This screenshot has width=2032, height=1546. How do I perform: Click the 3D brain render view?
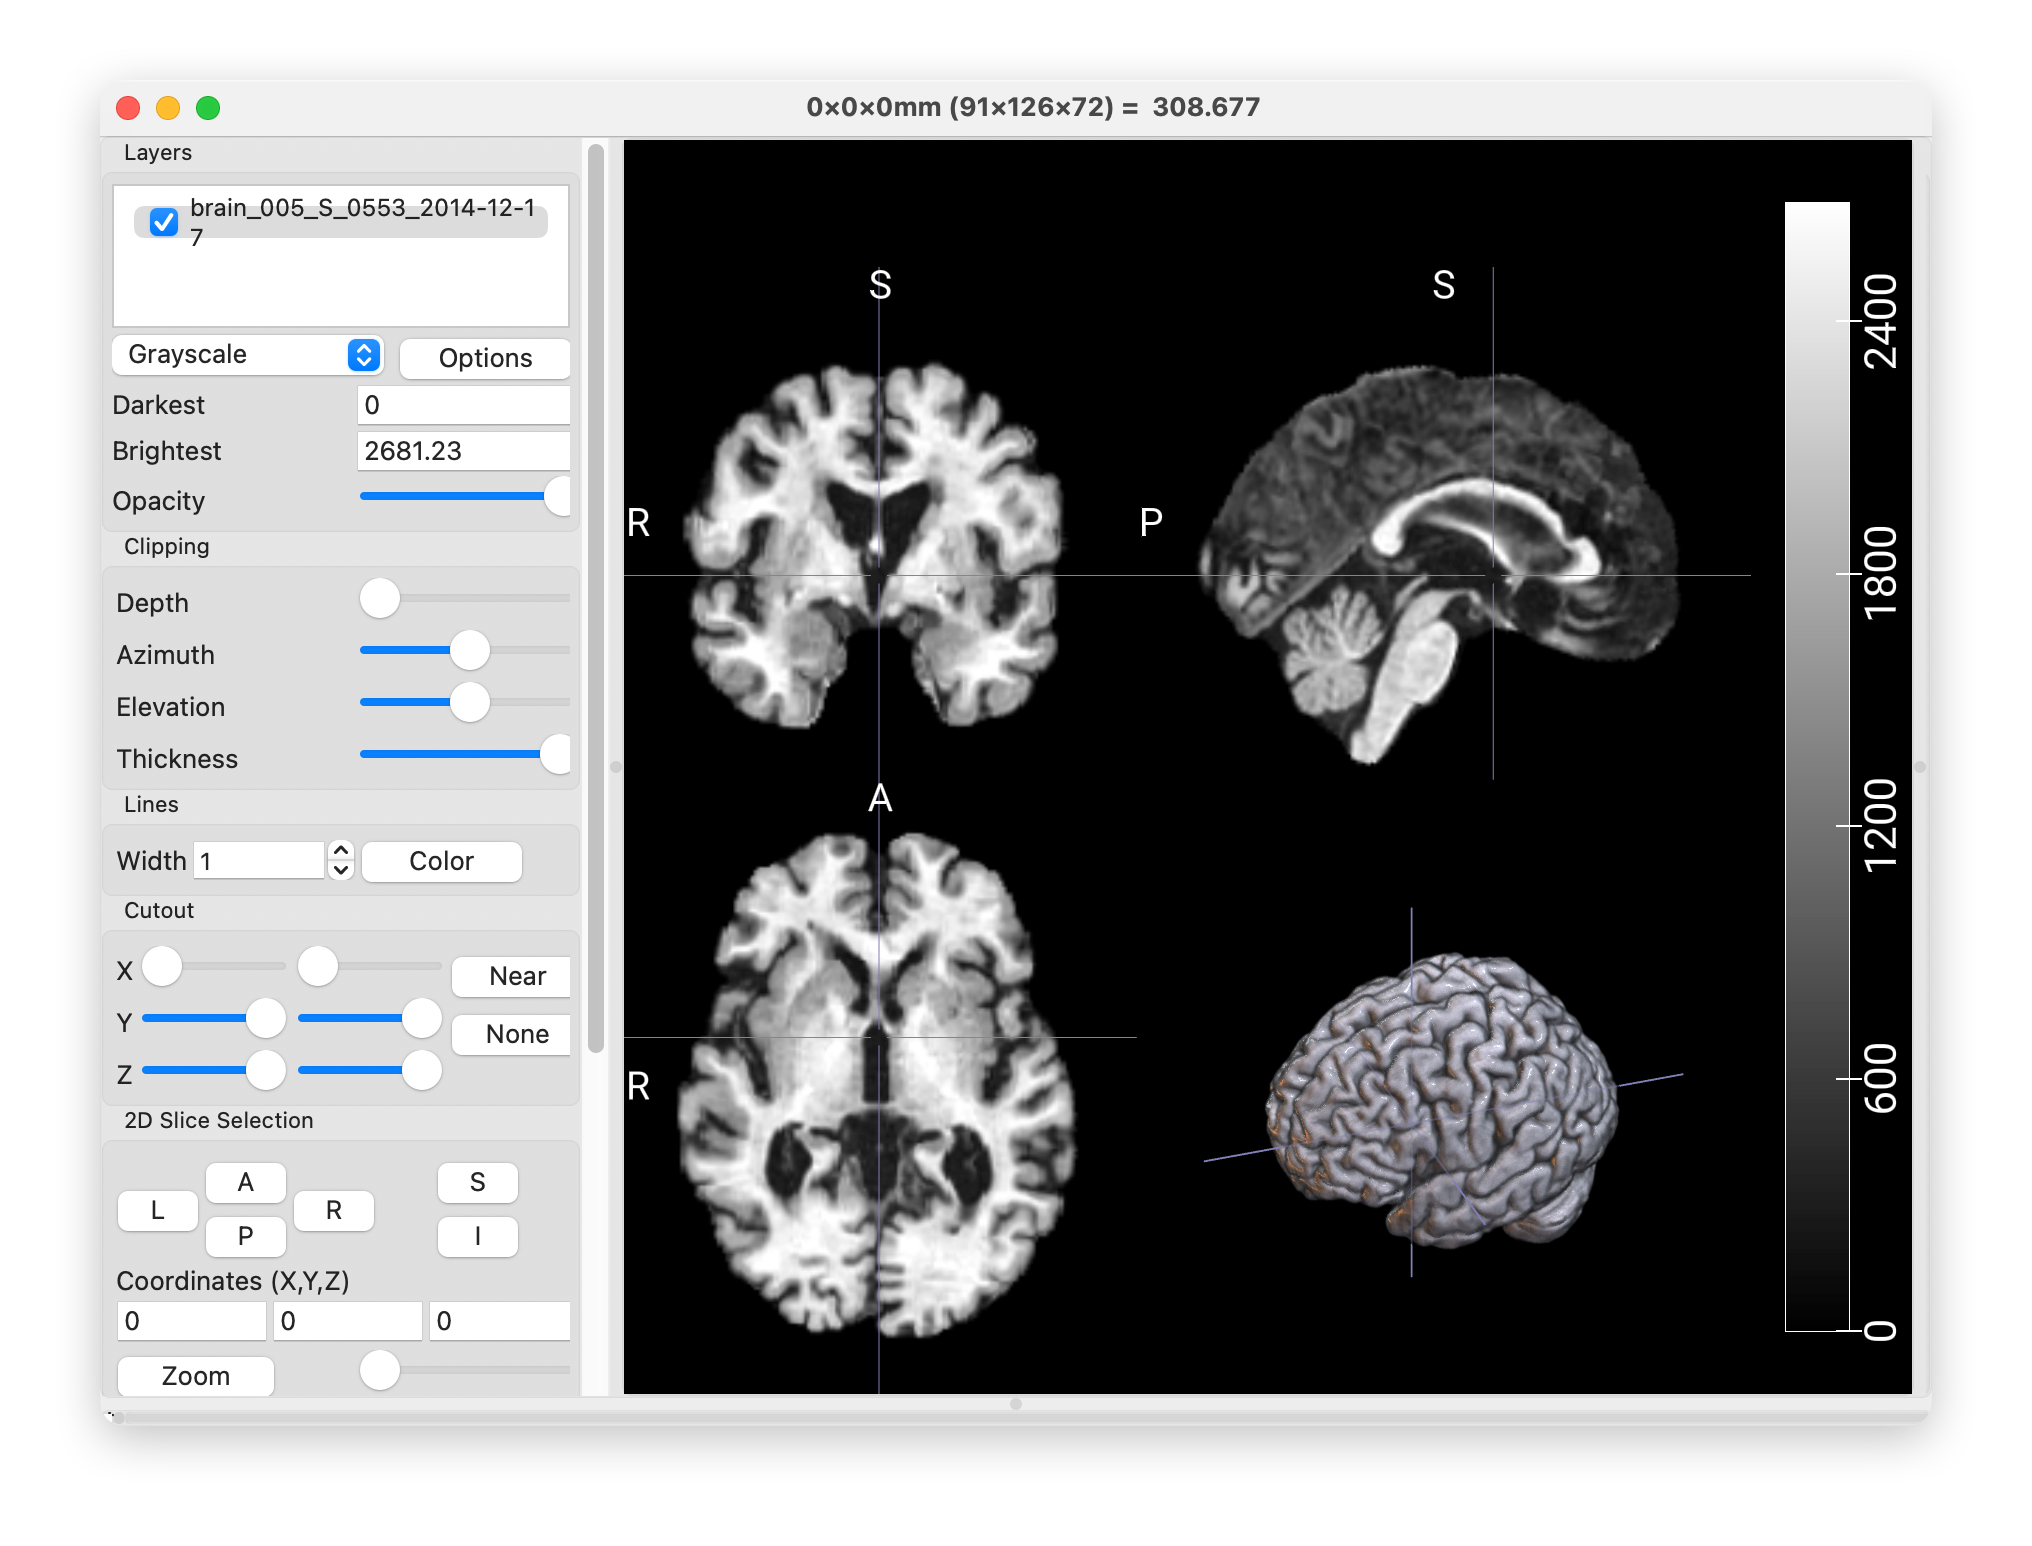click(1441, 1098)
